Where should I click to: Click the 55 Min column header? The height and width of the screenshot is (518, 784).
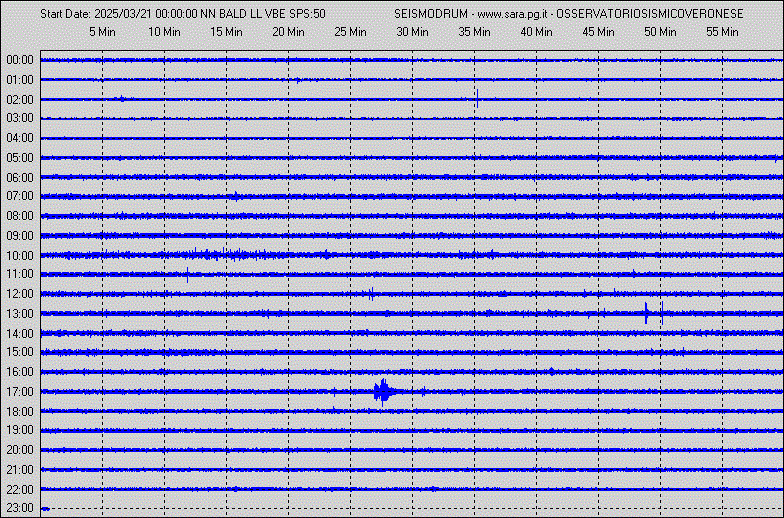[x=722, y=32]
